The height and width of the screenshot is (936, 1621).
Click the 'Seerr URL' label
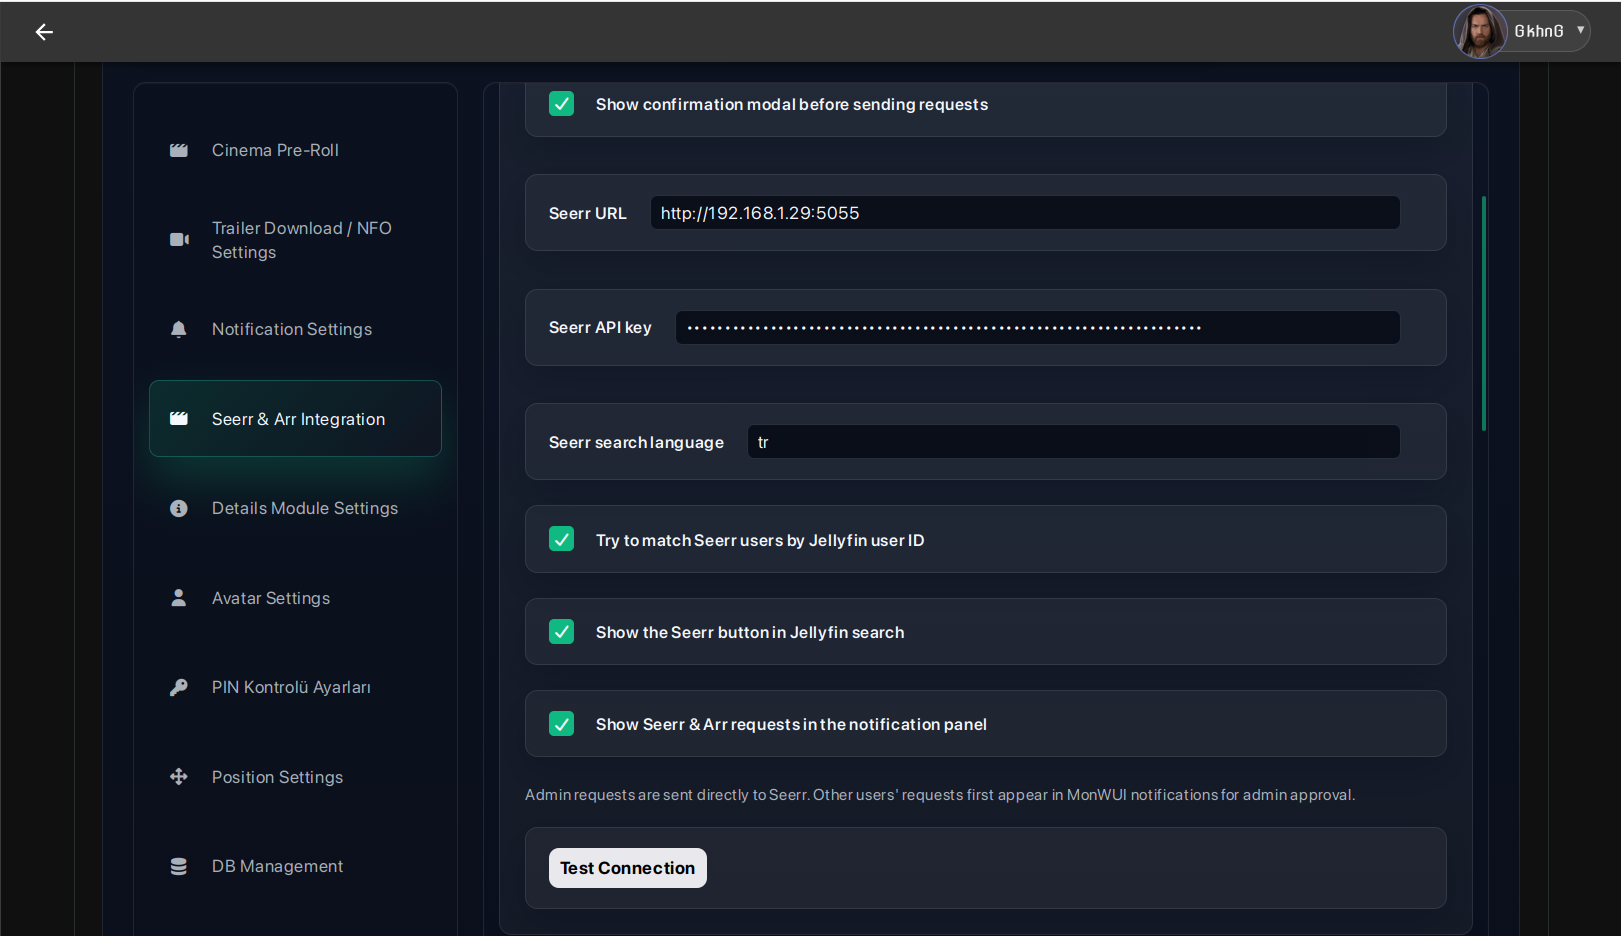(588, 214)
